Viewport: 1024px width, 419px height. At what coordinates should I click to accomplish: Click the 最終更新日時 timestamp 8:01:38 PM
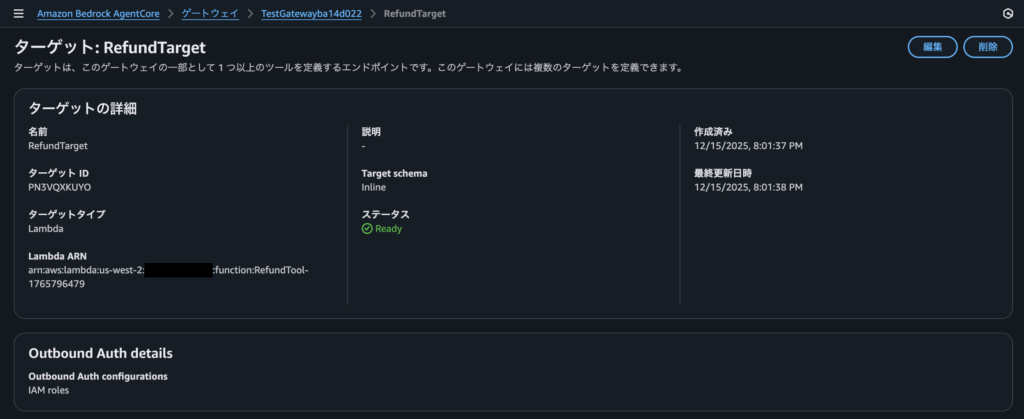[748, 187]
